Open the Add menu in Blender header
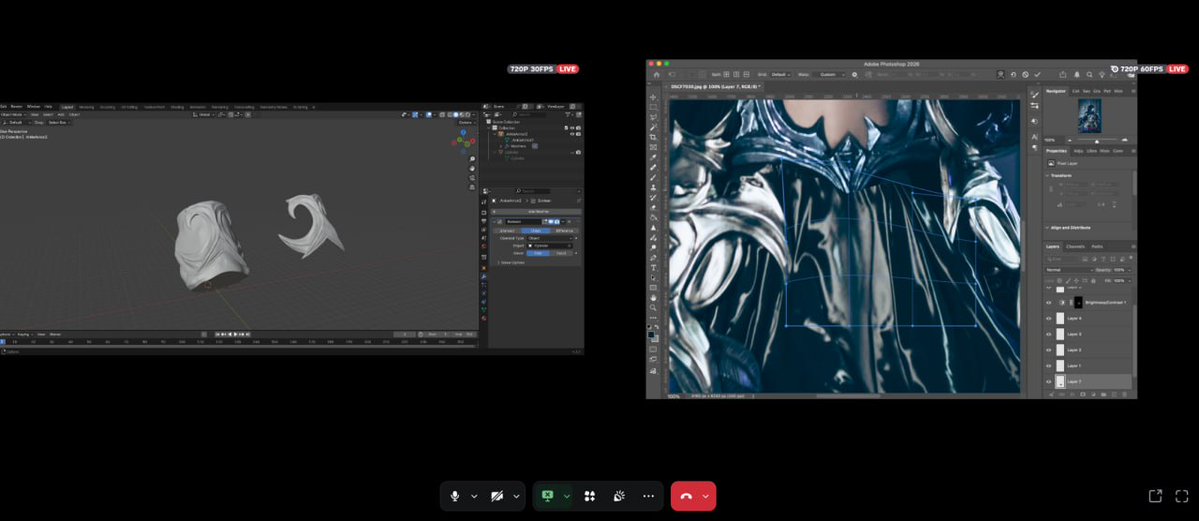 click(60, 114)
